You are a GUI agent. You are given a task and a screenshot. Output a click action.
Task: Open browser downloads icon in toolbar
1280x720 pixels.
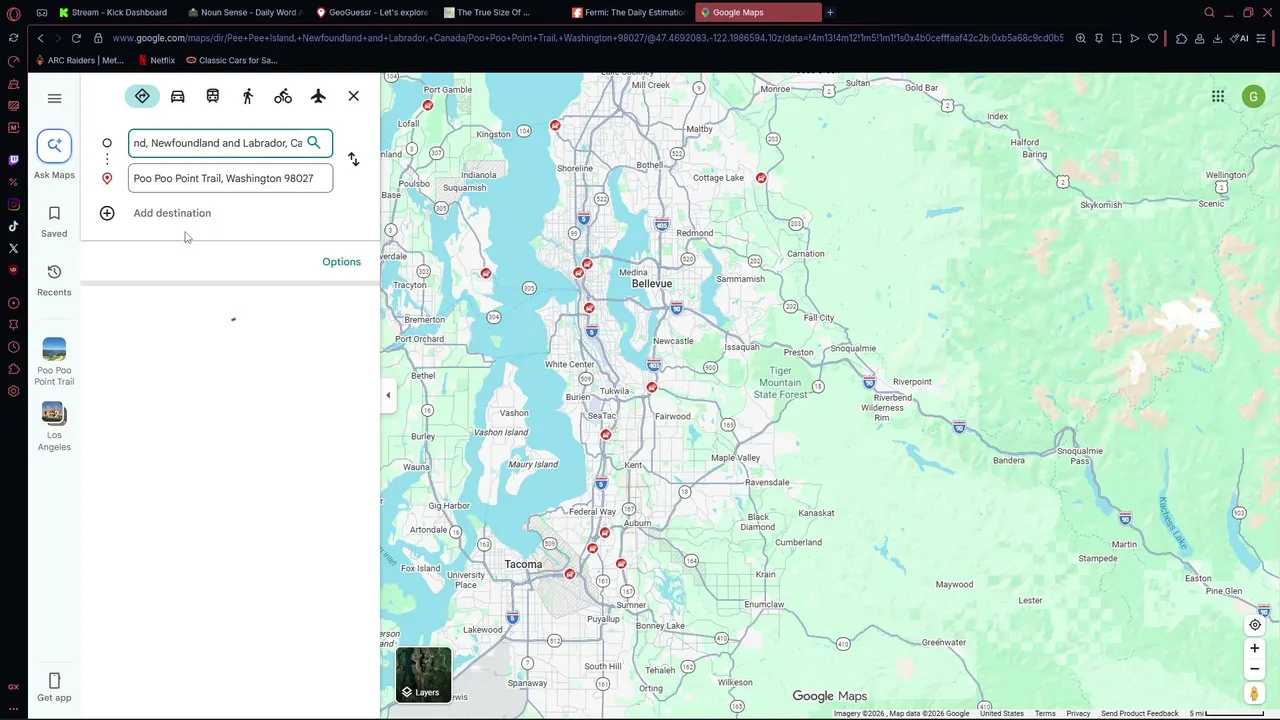point(1217,38)
